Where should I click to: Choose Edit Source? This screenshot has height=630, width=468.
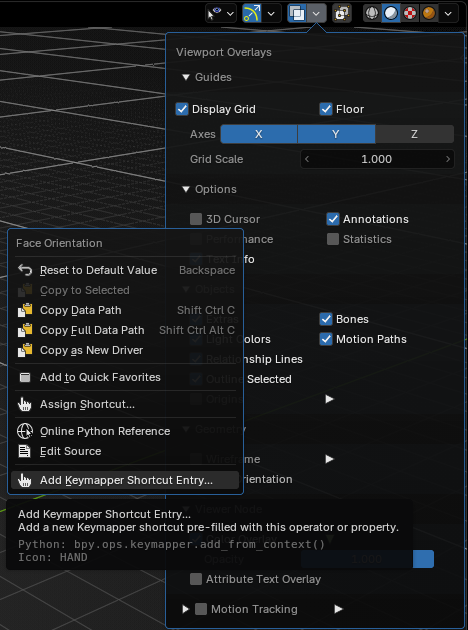[x=125, y=451]
